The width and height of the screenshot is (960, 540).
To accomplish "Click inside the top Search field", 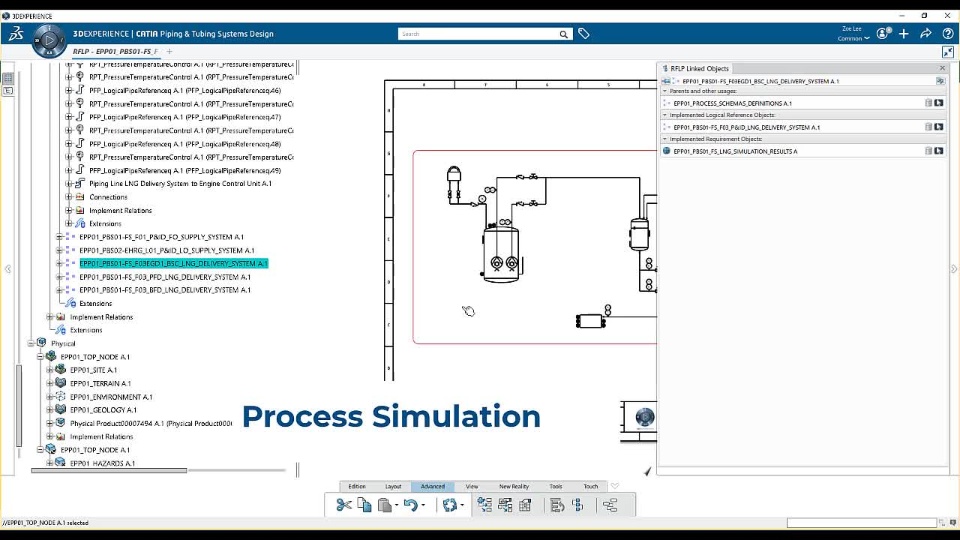I will tap(478, 34).
